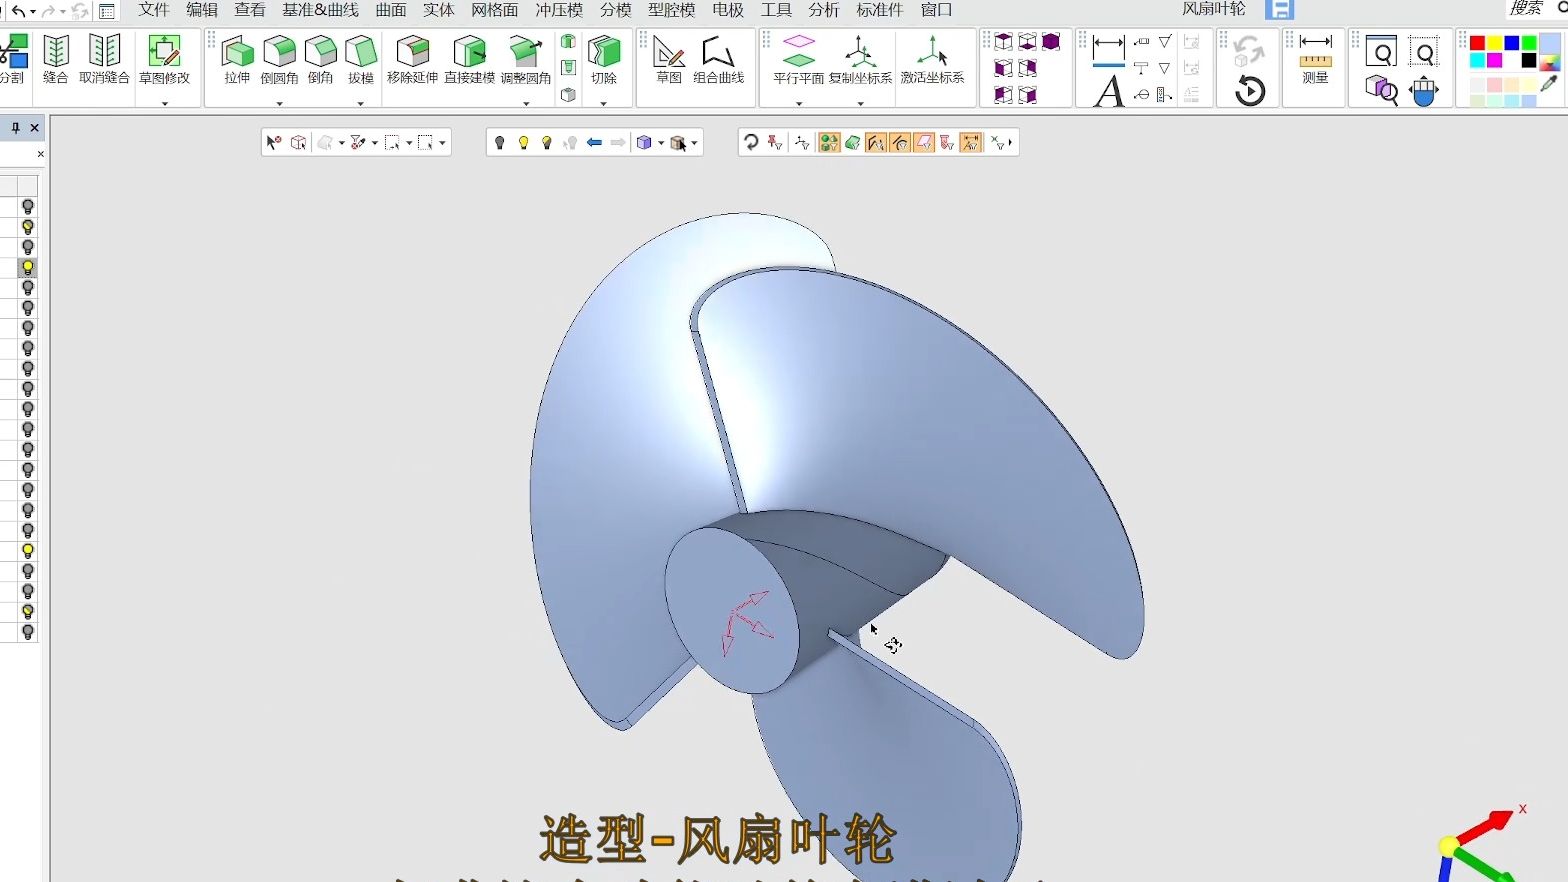
Task: Open the 分析 menu
Action: (823, 10)
